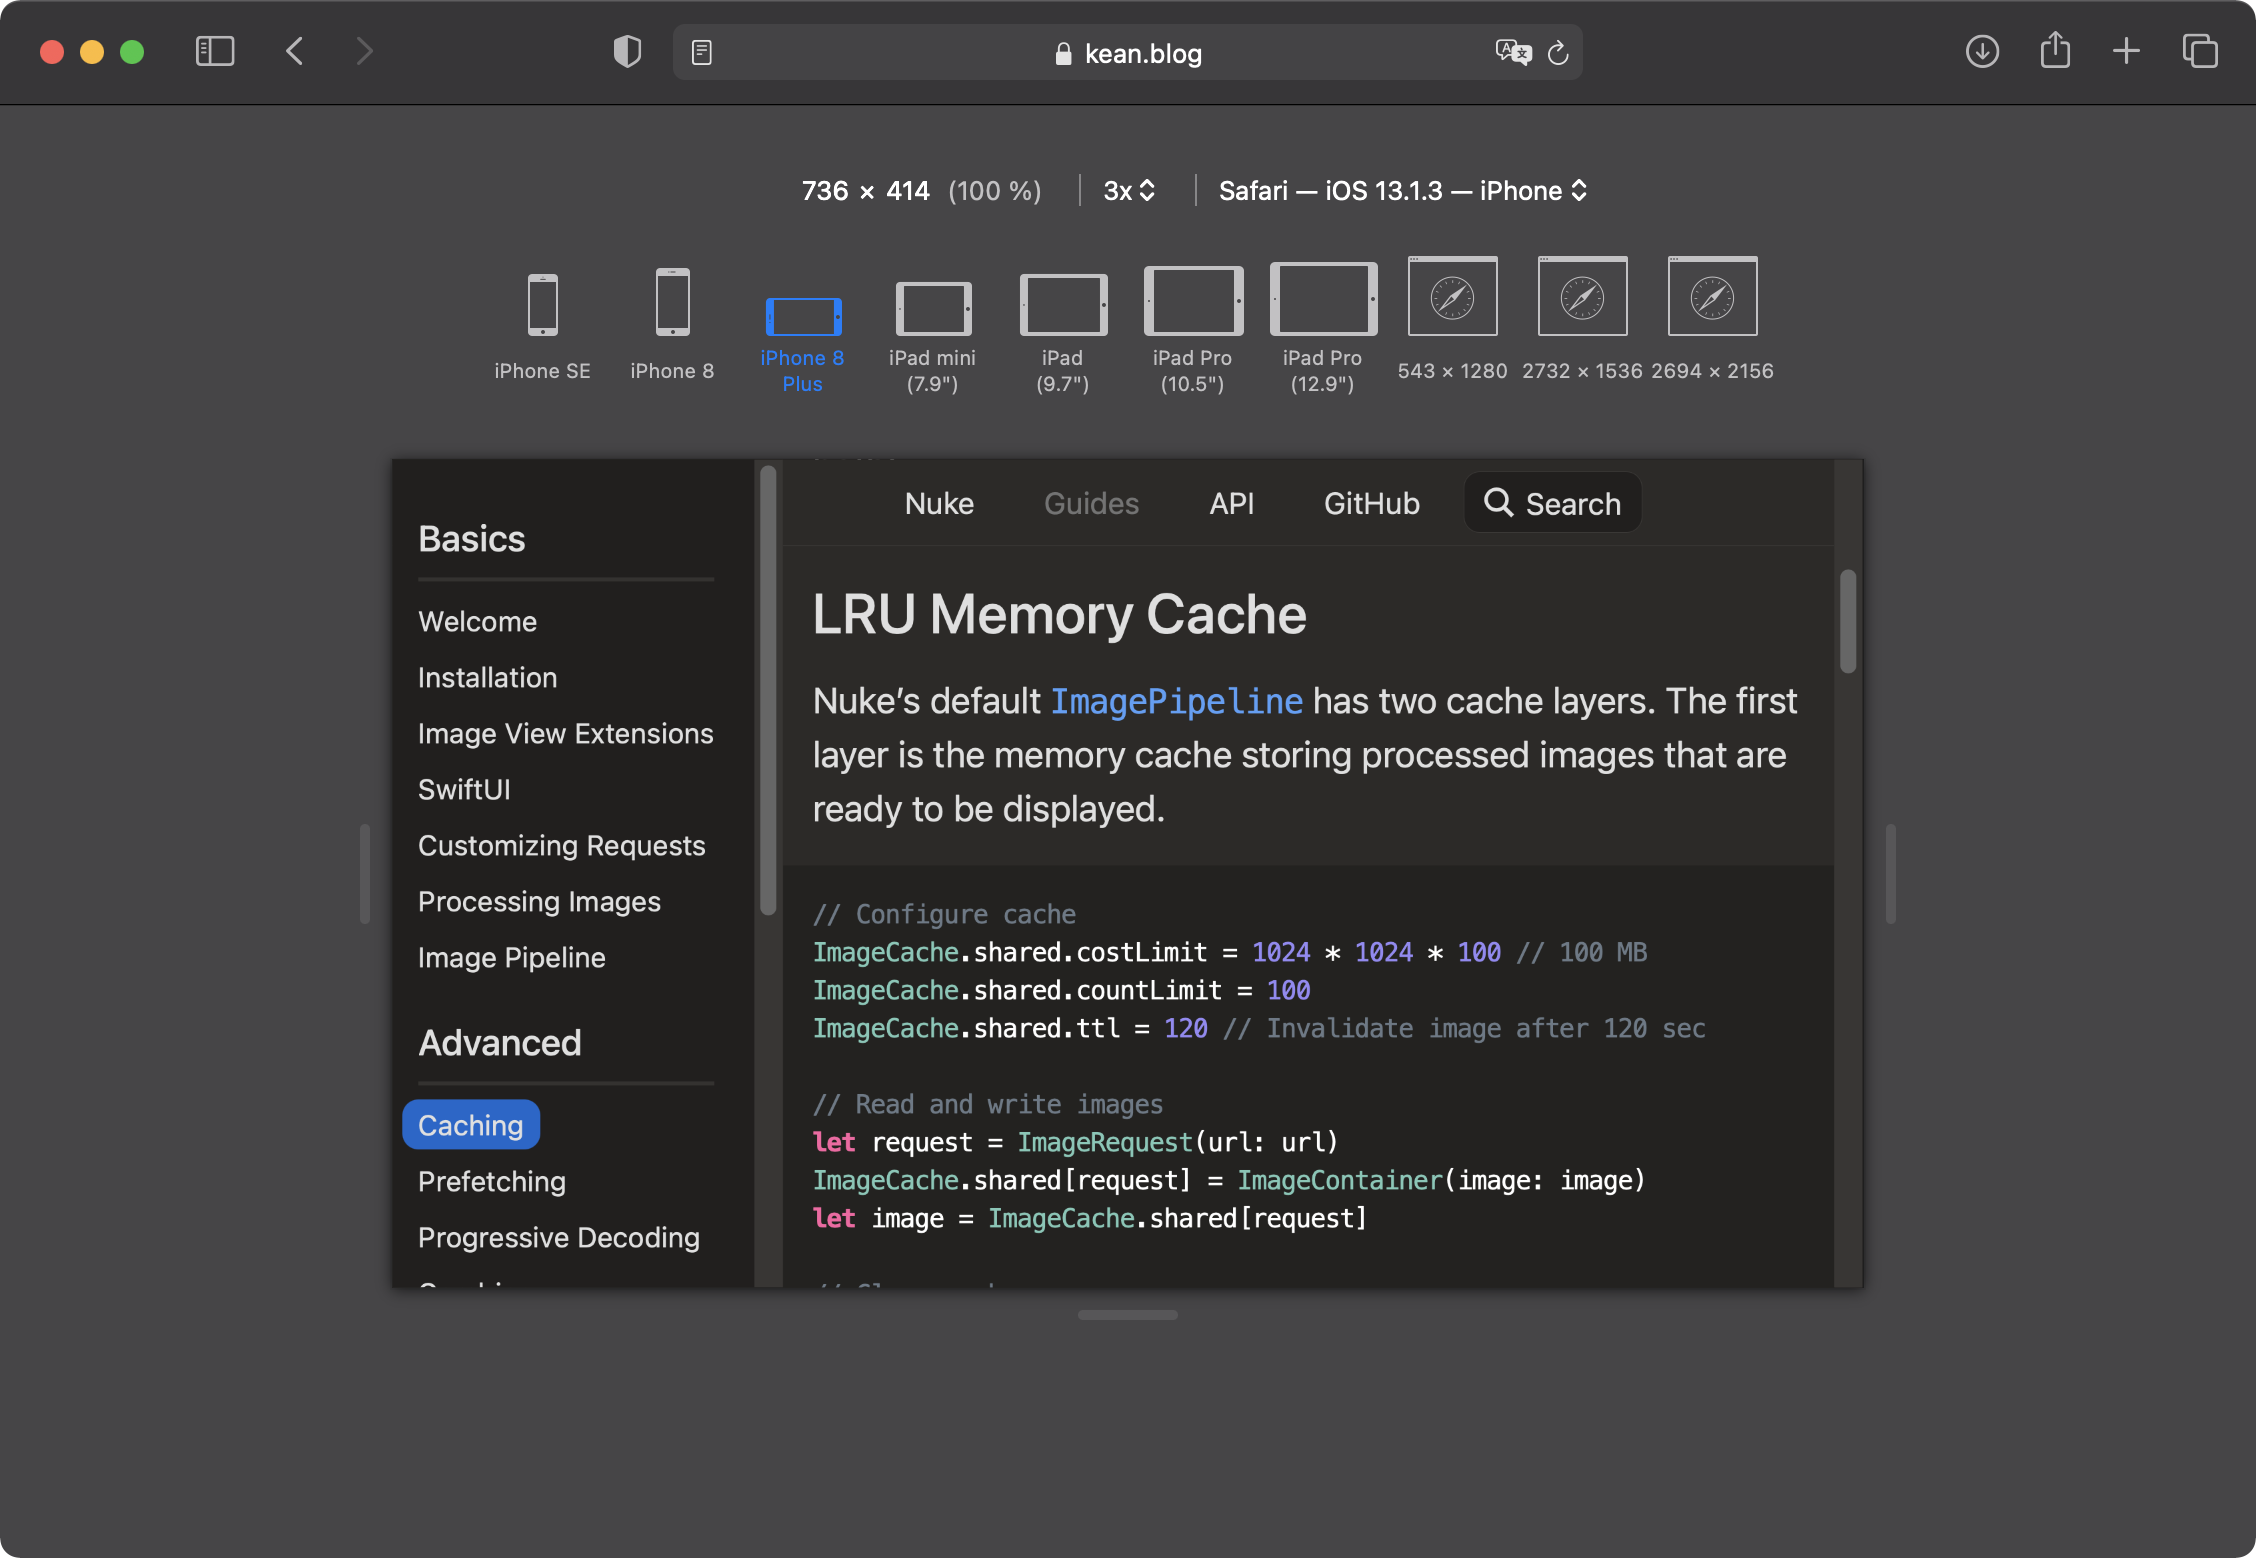Select the iPhone SE device icon
Screen dimensions: 2256x1558
[542, 305]
